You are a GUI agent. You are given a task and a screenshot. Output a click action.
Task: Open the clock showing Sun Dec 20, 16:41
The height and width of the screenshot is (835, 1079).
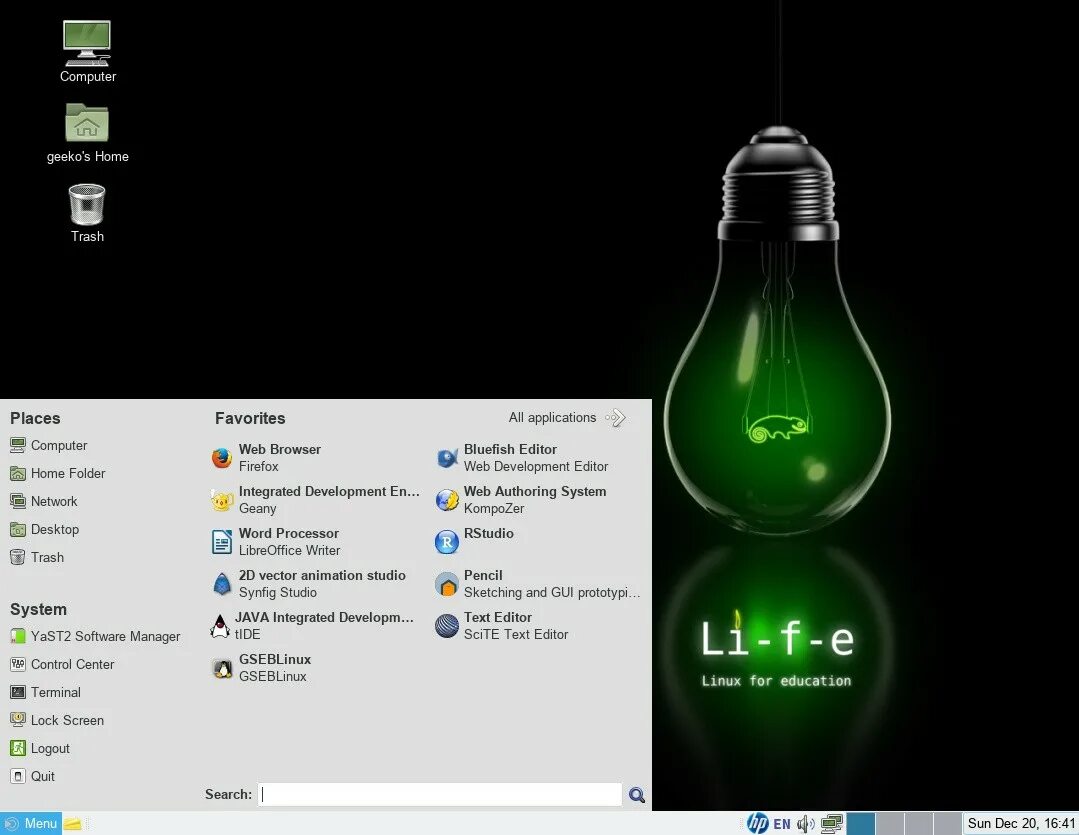pyautogui.click(x=1021, y=824)
